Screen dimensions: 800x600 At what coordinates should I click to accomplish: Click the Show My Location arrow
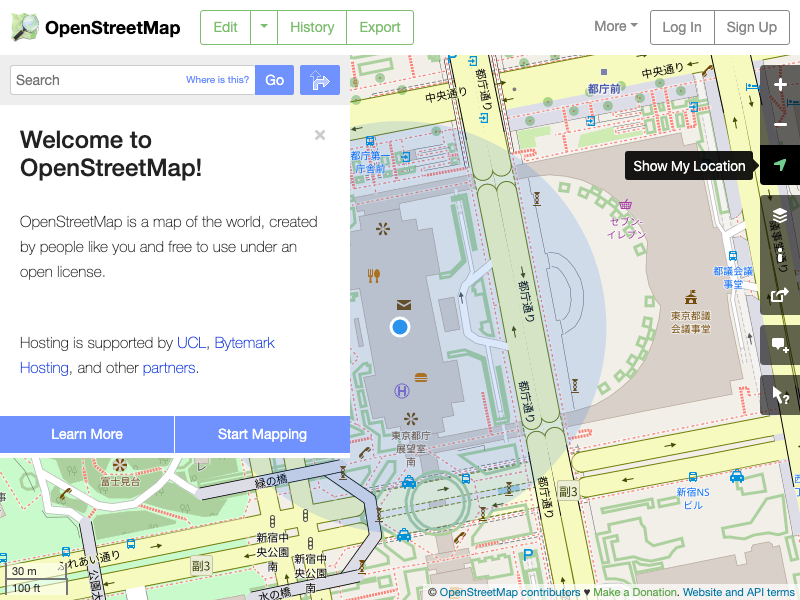[x=780, y=166]
